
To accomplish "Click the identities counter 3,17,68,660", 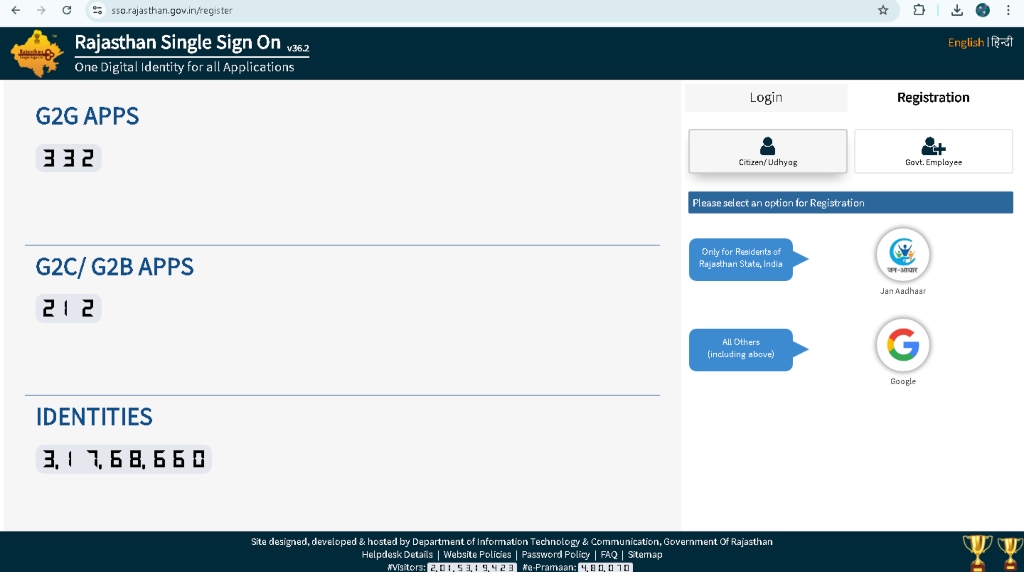I will coord(123,459).
